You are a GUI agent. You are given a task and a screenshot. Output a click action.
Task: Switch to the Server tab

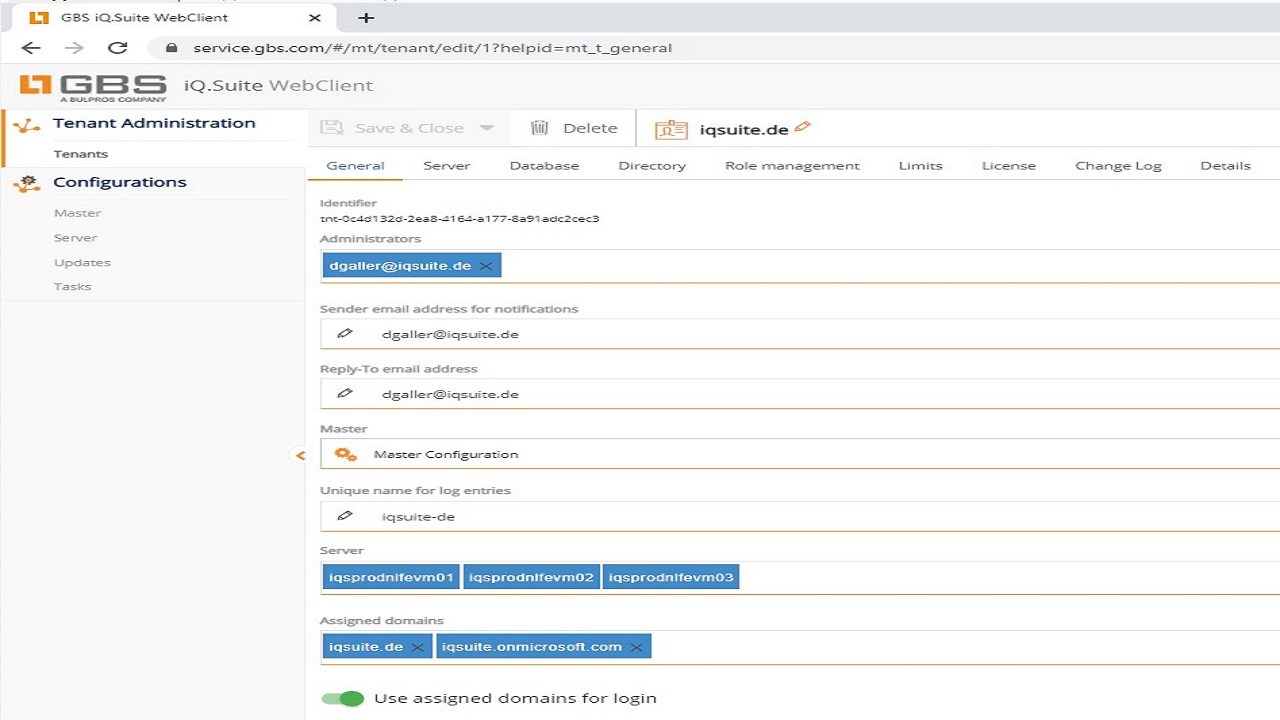[446, 166]
